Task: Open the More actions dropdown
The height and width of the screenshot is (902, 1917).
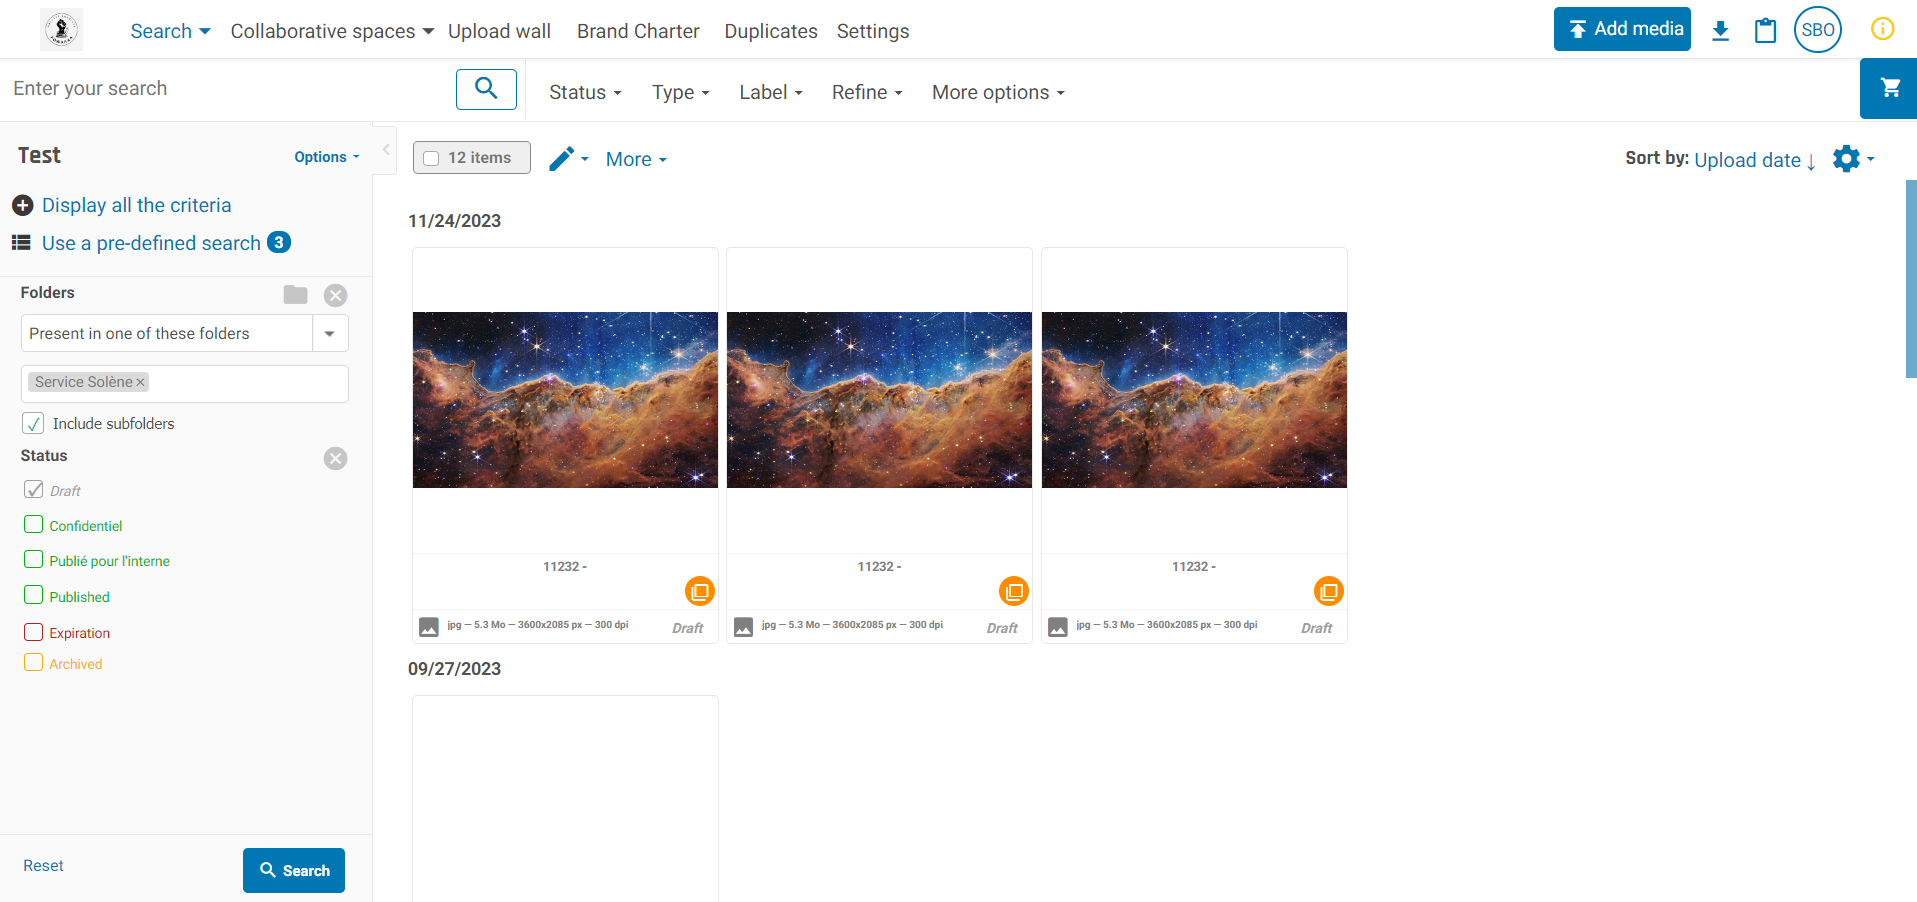Action: click(x=636, y=159)
